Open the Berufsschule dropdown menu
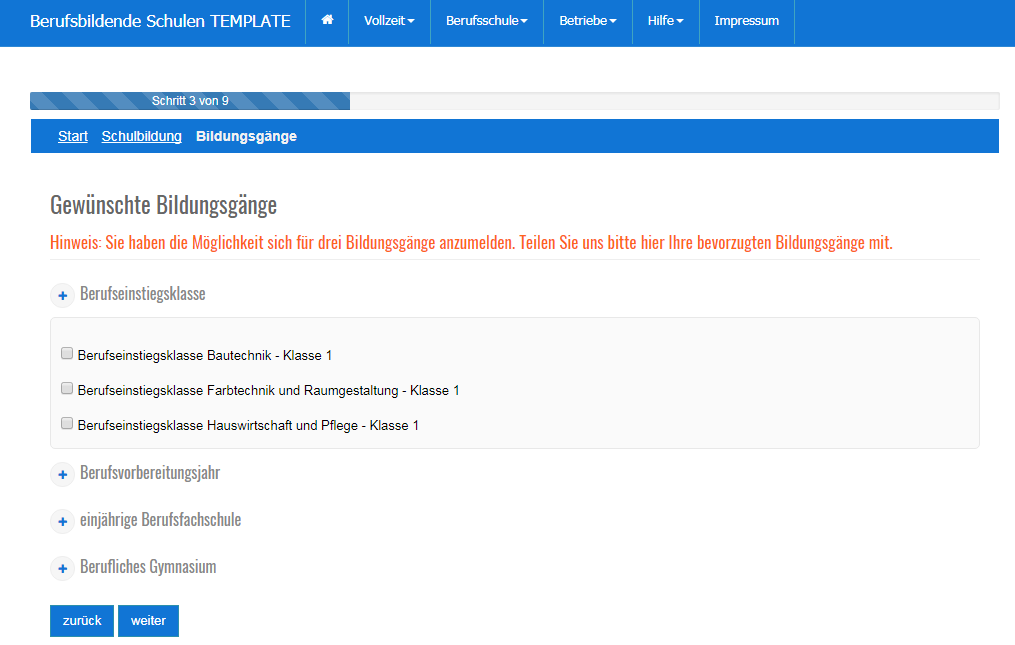The image size is (1015, 645). pos(486,21)
